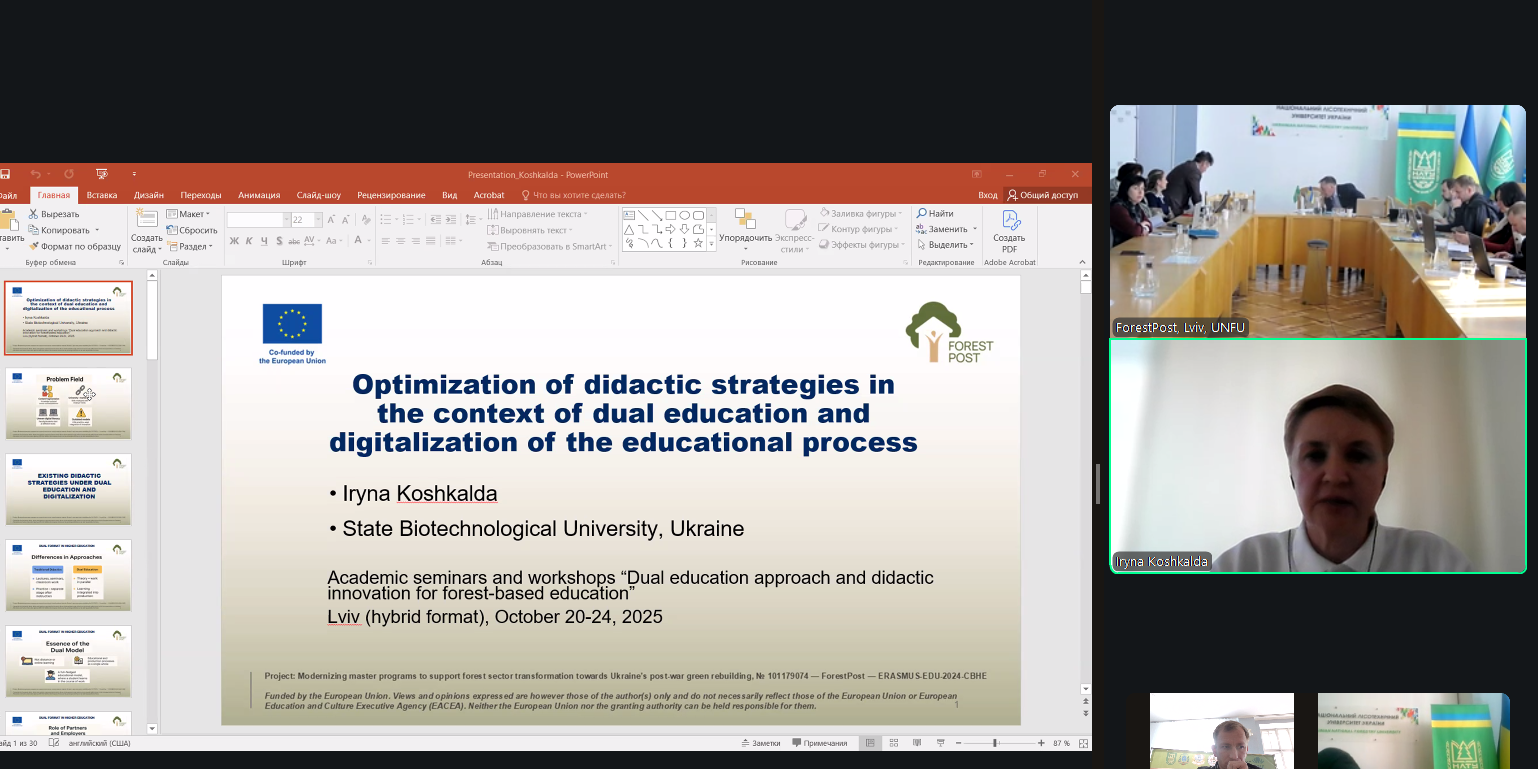This screenshot has height=769, width=1538.
Task: Click the Undo arrow in quick access toolbar
Action: point(36,174)
